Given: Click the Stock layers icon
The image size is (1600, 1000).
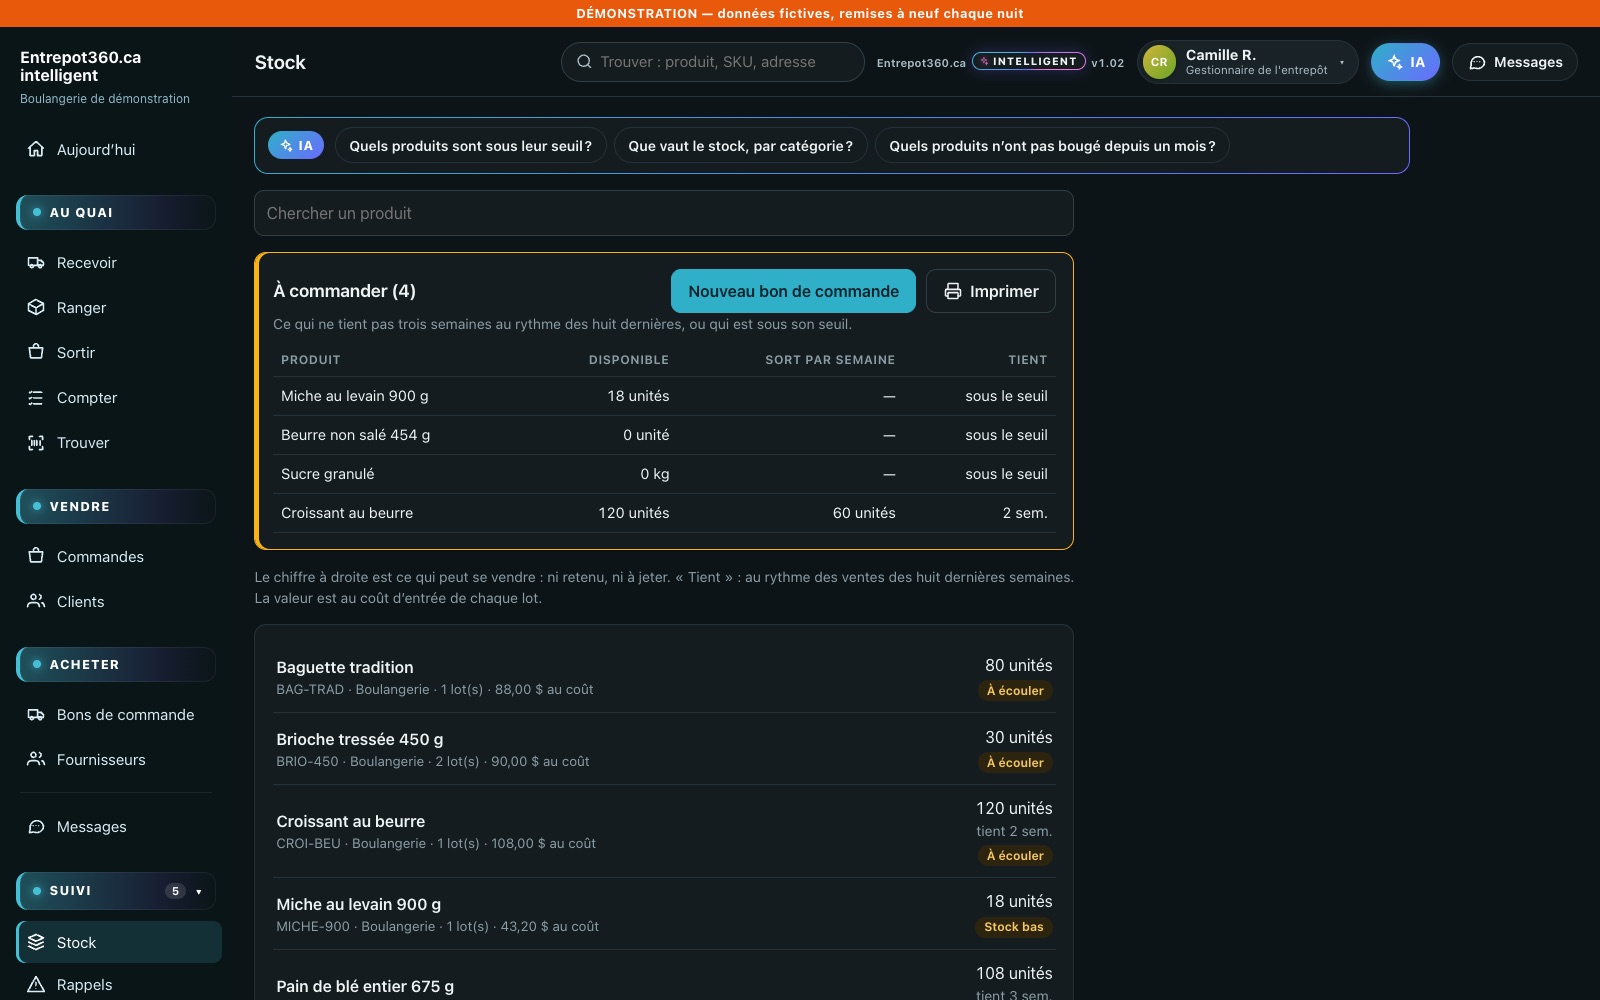Looking at the screenshot, I should pos(36,942).
